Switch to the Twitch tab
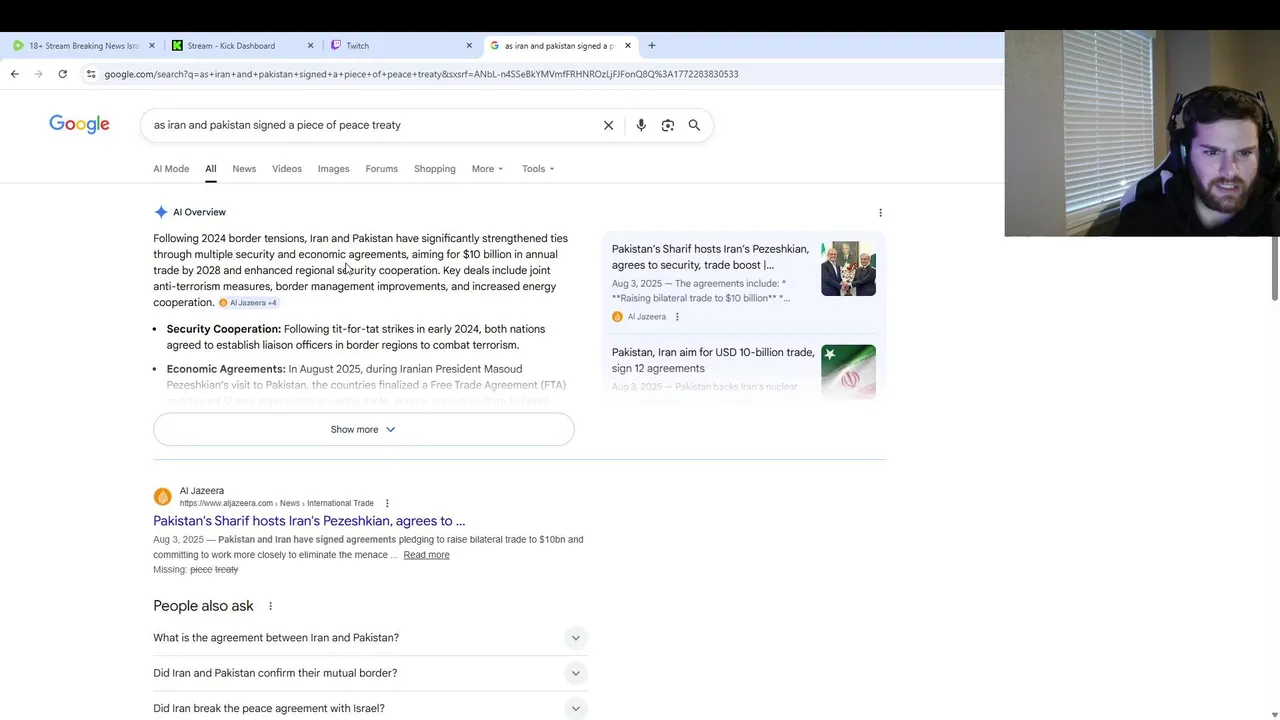Screen dimensions: 1280x720 tap(402, 45)
